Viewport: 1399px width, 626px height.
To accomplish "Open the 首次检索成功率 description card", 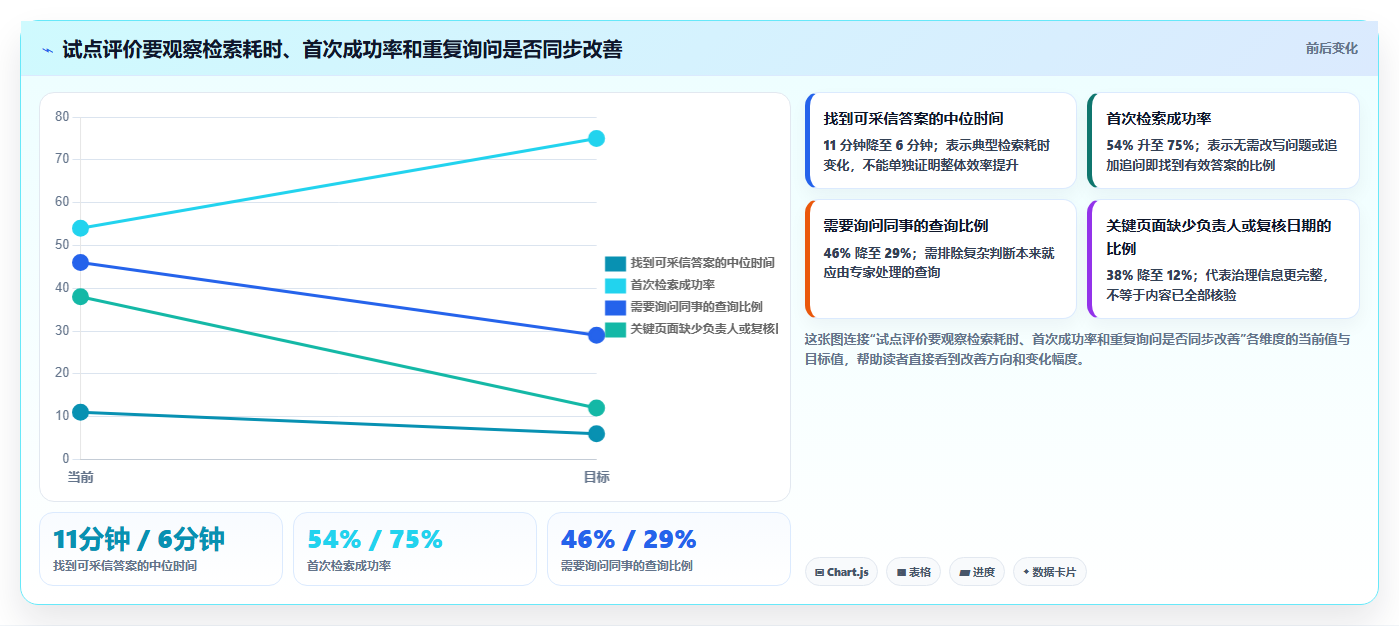I will click(x=1223, y=141).
